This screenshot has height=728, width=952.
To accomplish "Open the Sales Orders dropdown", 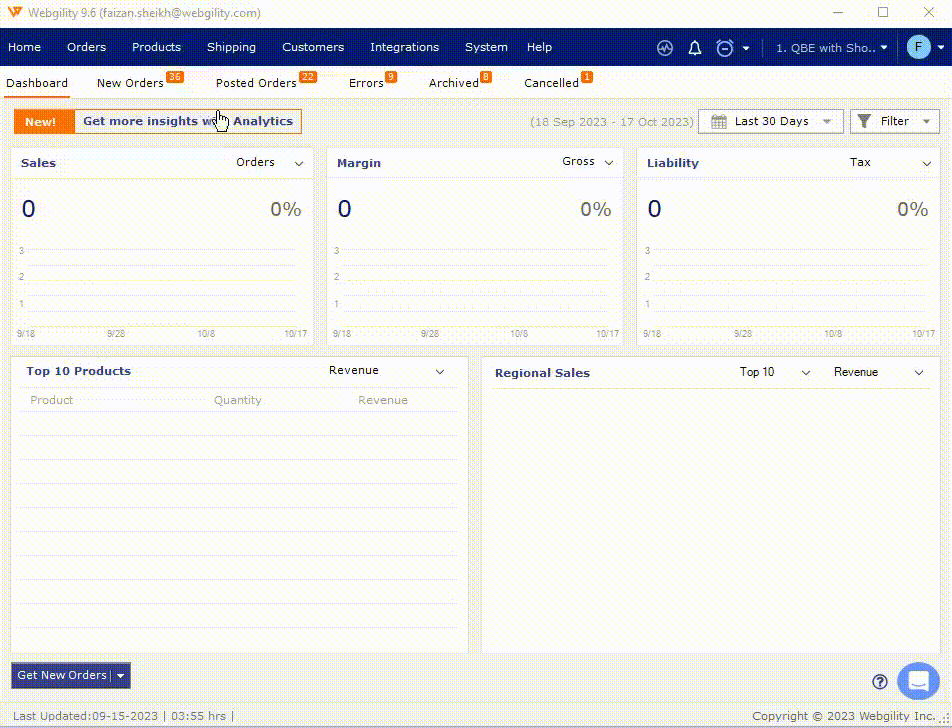I will click(x=269, y=163).
